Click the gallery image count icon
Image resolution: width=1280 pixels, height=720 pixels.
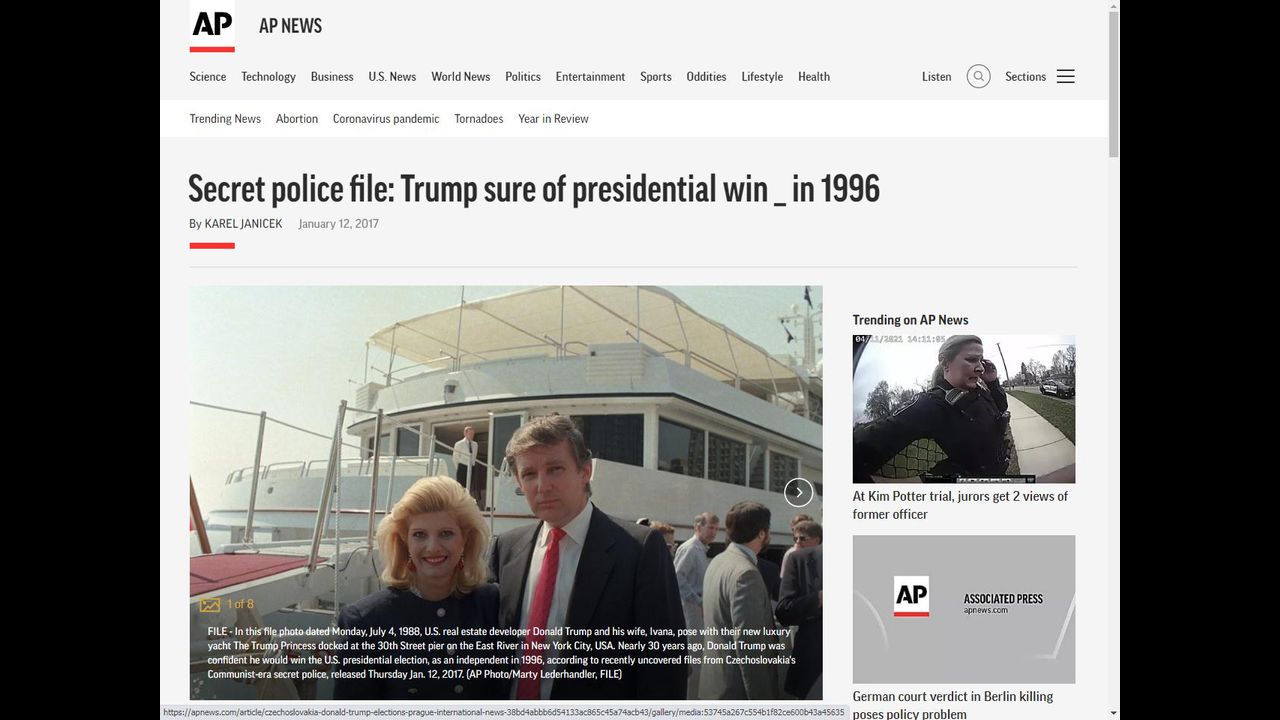coord(210,604)
